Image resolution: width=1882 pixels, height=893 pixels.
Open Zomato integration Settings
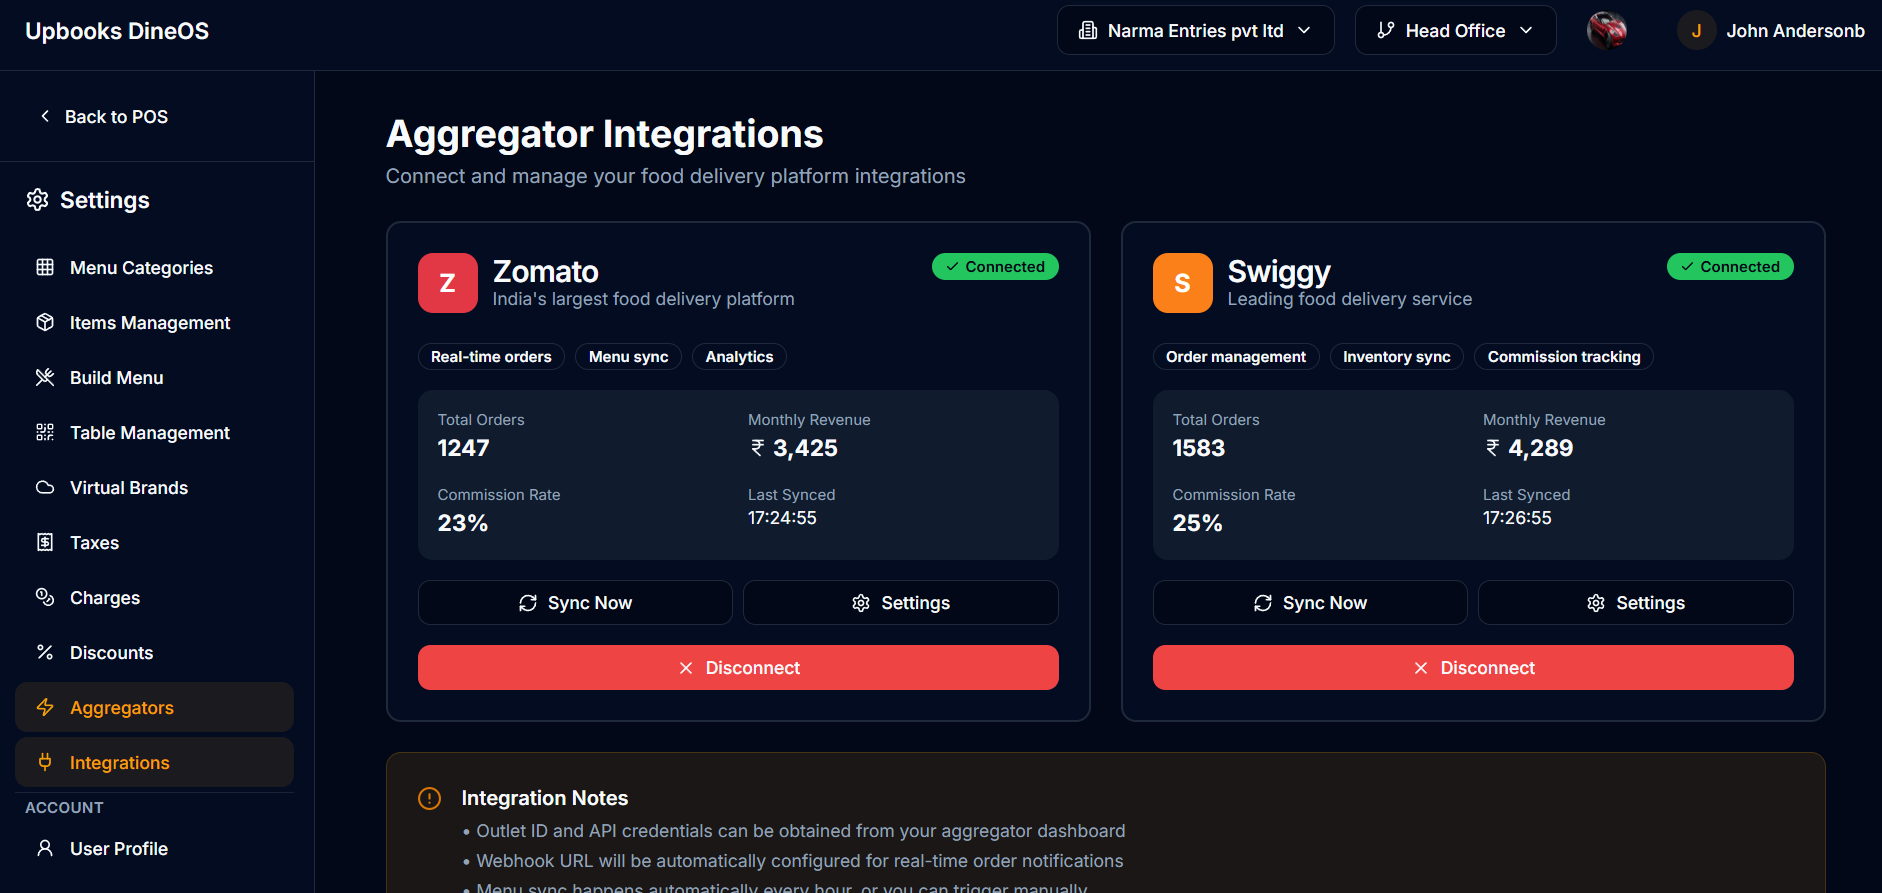tap(901, 603)
